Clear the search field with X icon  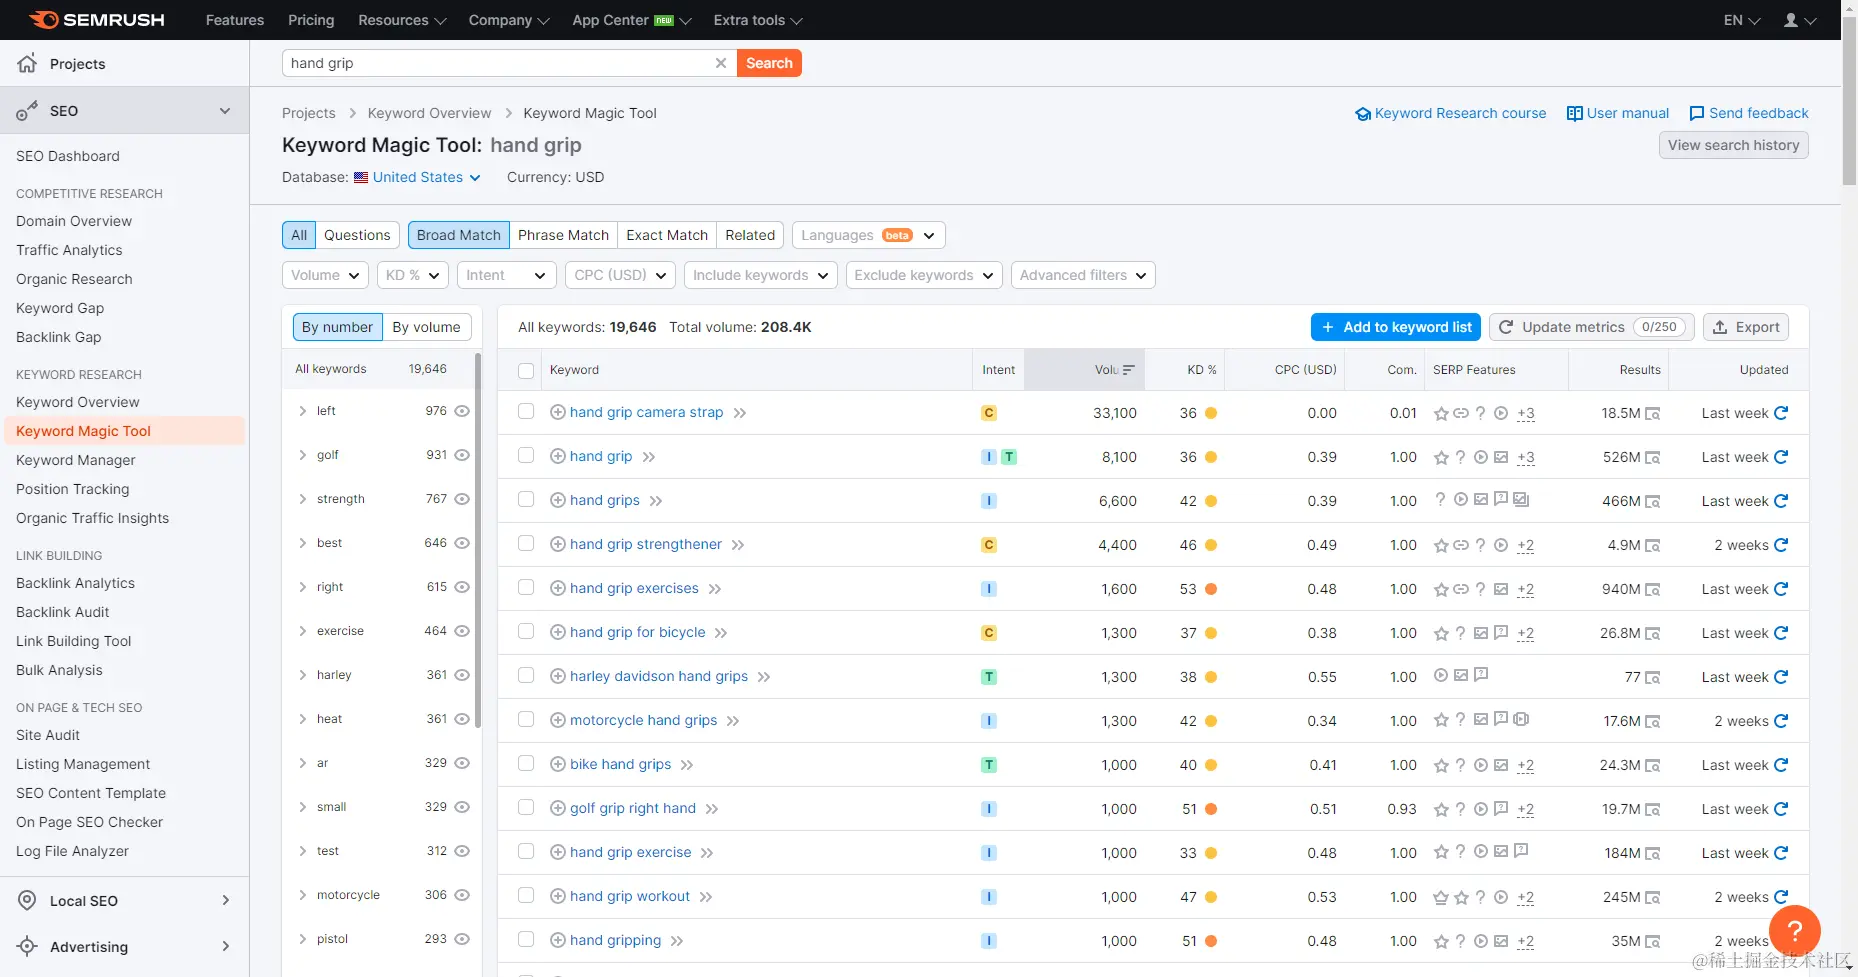click(x=720, y=63)
